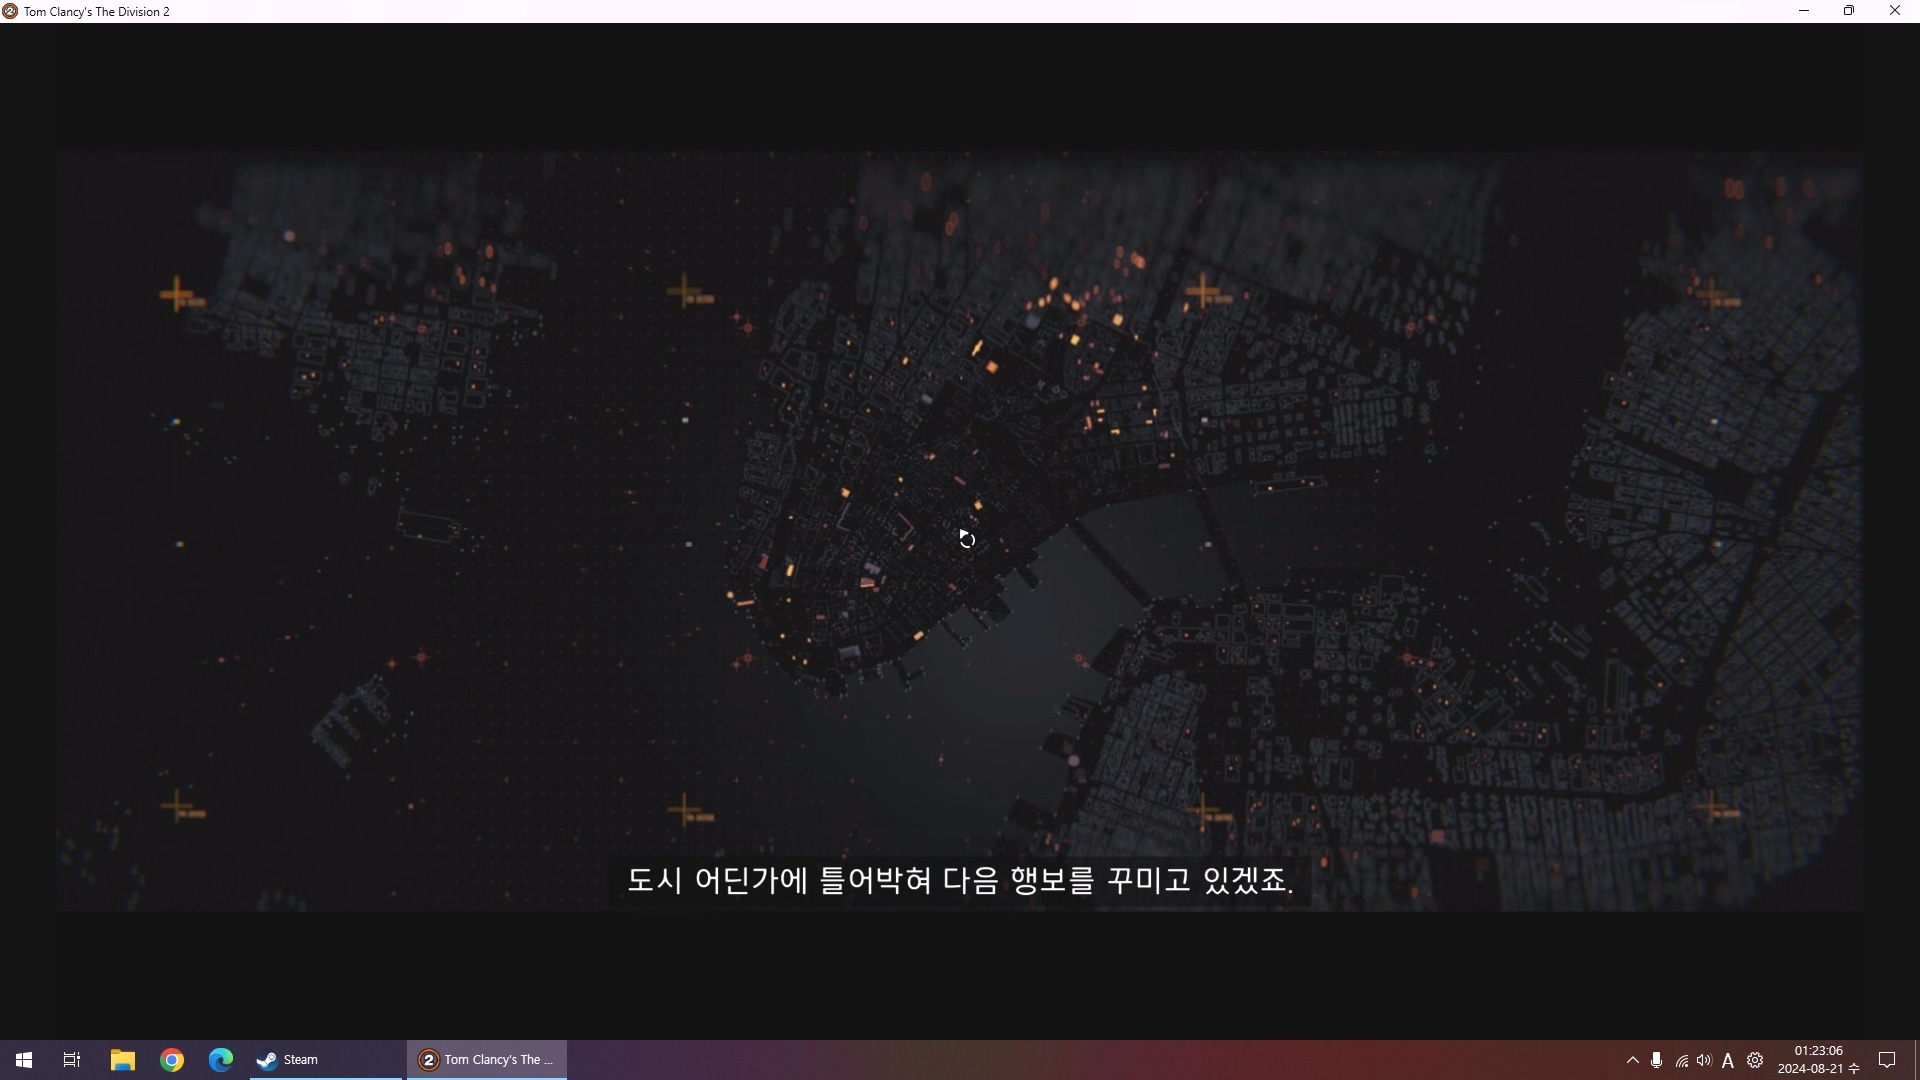Screen dimensions: 1920x1080
Task: Switch to the Steam taskbar window
Action: (x=325, y=1060)
